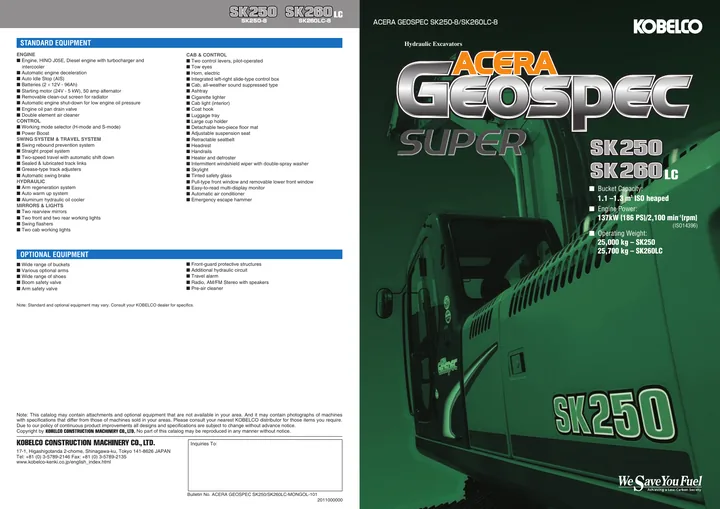Click 'Cigarette lighter' item
This screenshot has width=720, height=509.
(x=208, y=97)
